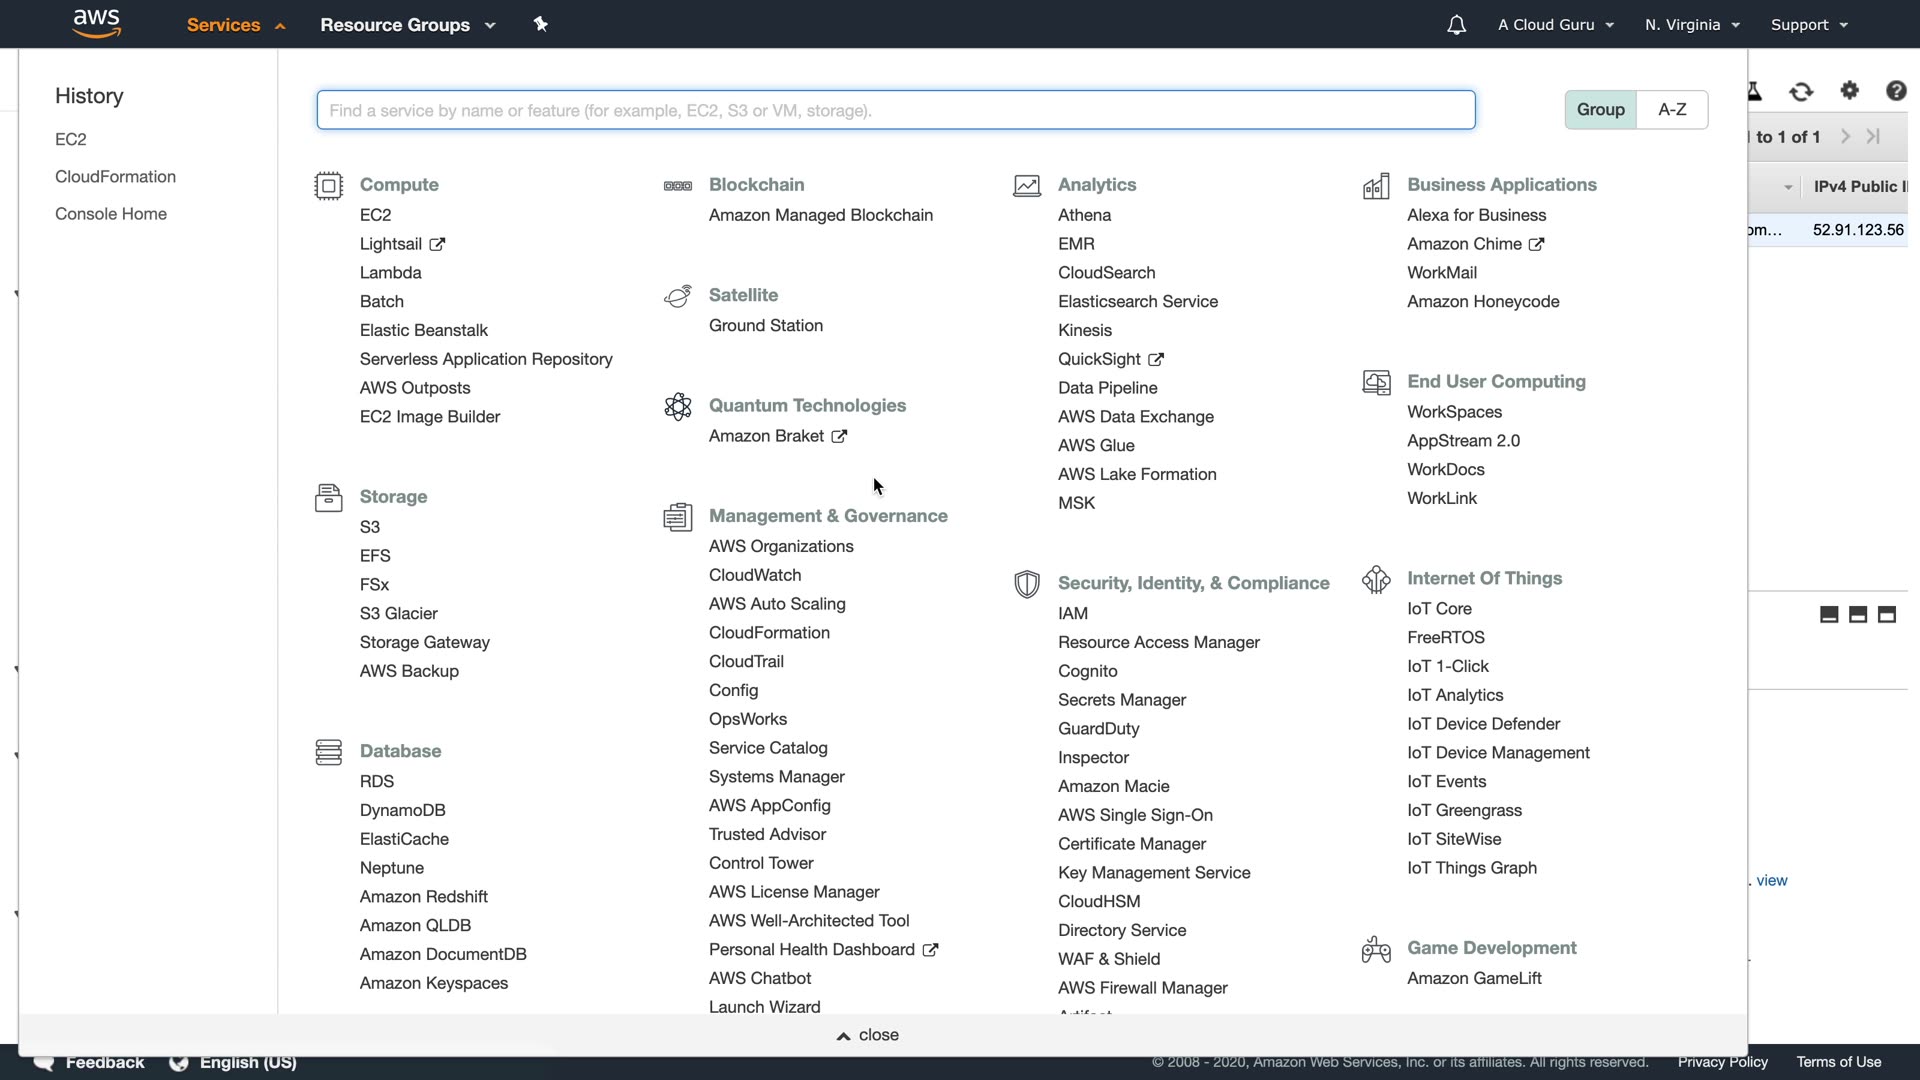Click the Compute category icon
This screenshot has height=1080, width=1920.
pos(328,186)
